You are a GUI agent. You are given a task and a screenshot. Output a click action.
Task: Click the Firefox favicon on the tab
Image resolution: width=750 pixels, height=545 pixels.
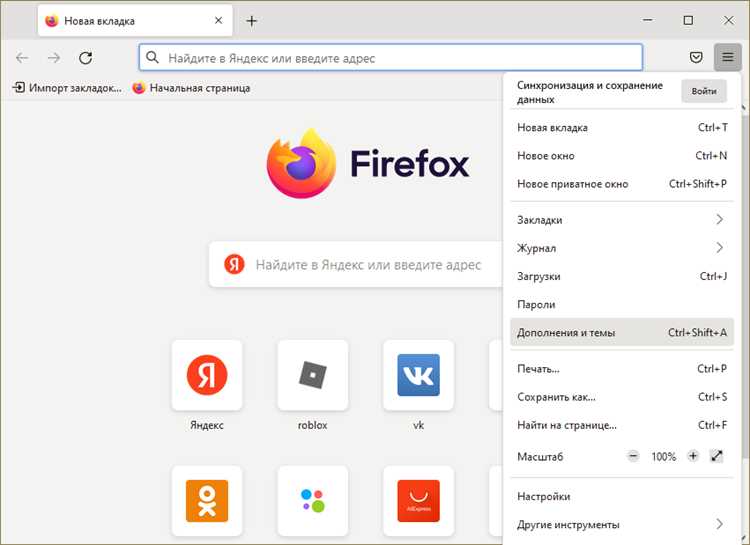[51, 21]
